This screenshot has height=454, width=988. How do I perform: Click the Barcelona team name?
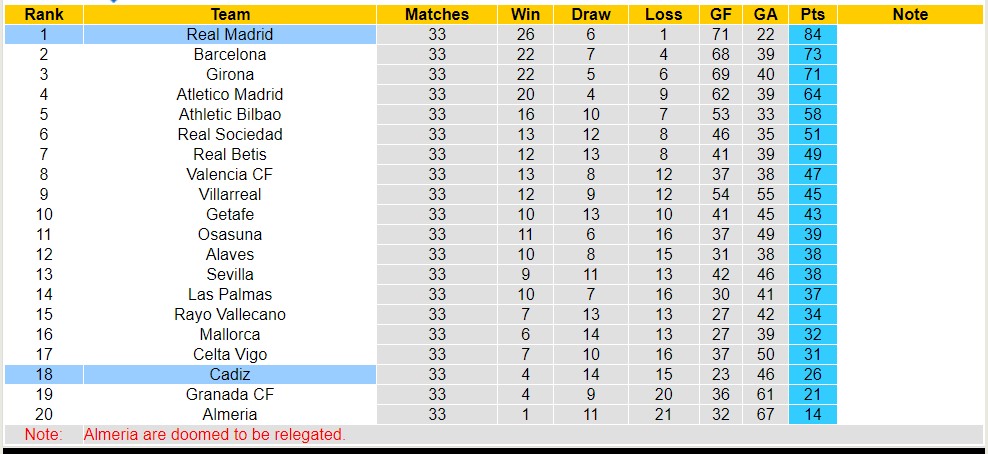tap(230, 54)
